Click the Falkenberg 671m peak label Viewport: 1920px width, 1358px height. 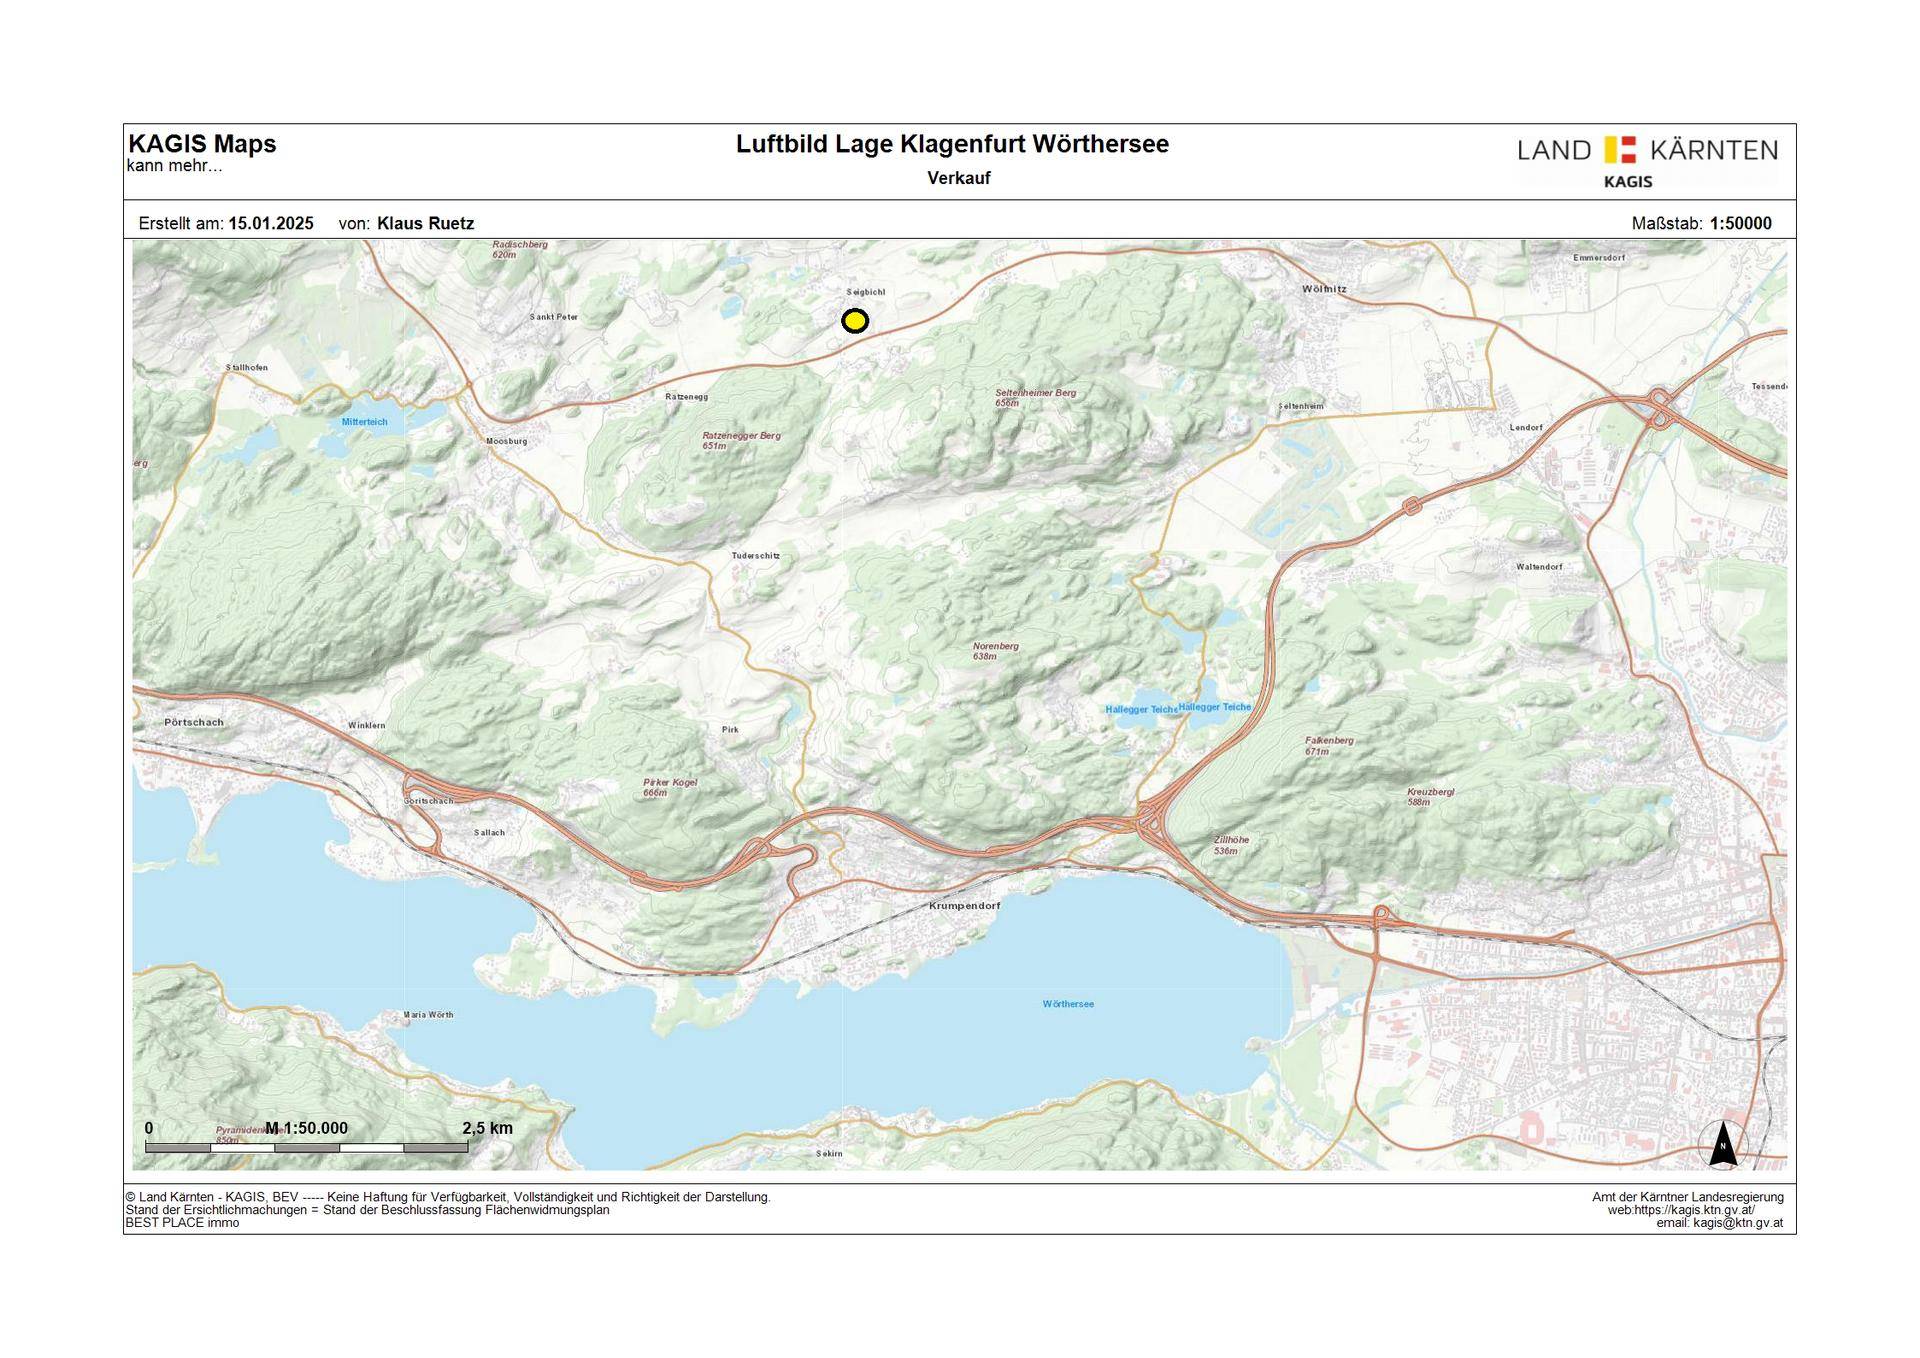point(1329,746)
